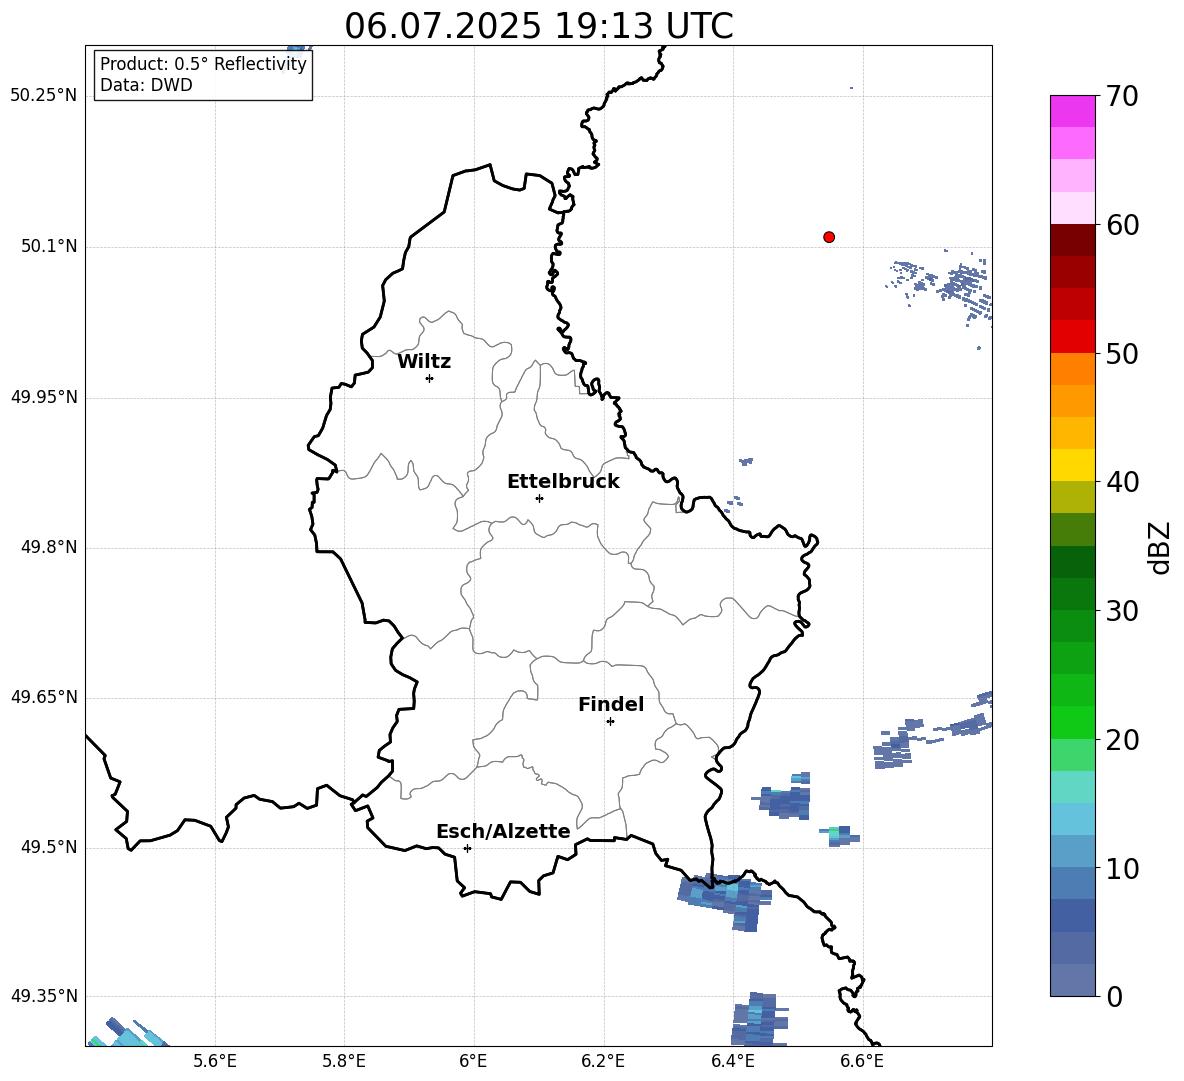
Task: Click the dark red colorbar segment below 60
Action: (1072, 240)
